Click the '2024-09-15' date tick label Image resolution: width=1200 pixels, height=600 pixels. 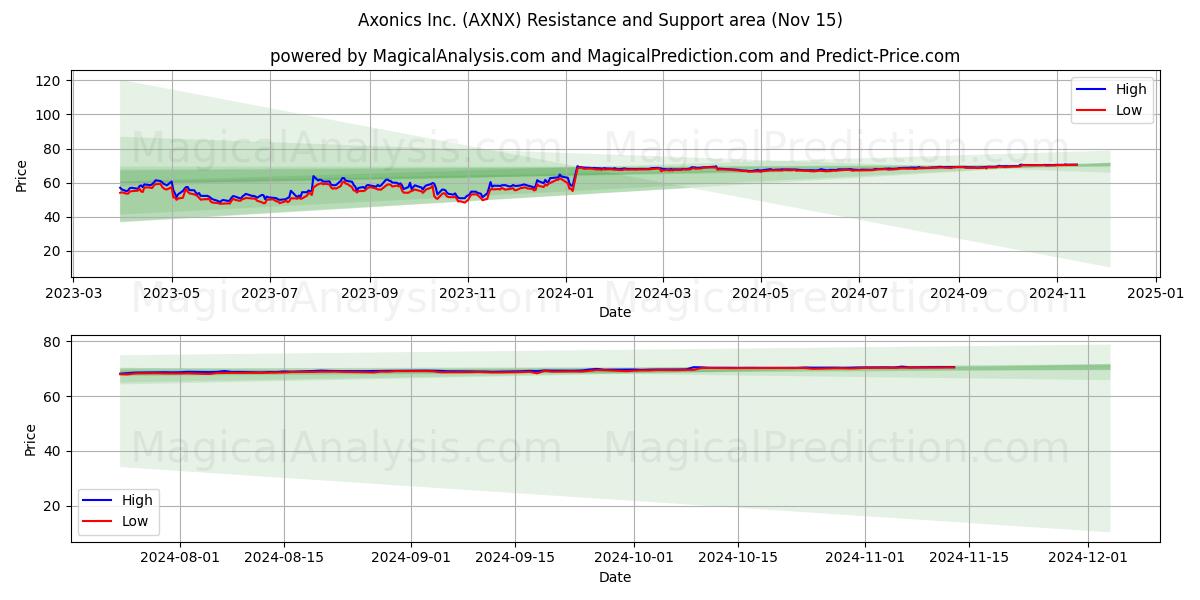(514, 558)
